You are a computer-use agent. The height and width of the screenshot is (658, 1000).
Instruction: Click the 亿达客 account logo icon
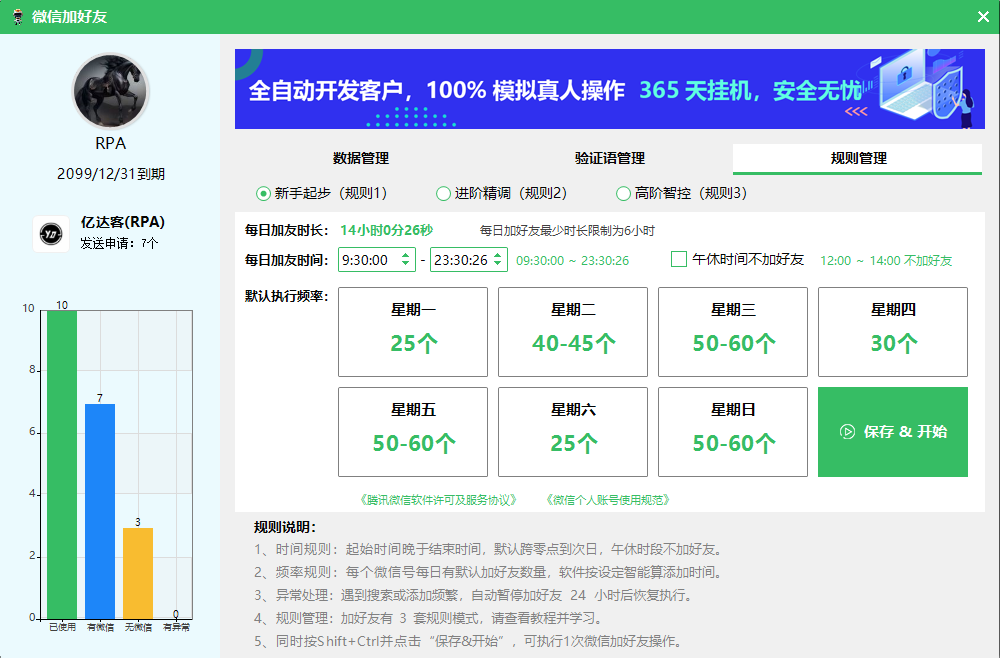51,234
